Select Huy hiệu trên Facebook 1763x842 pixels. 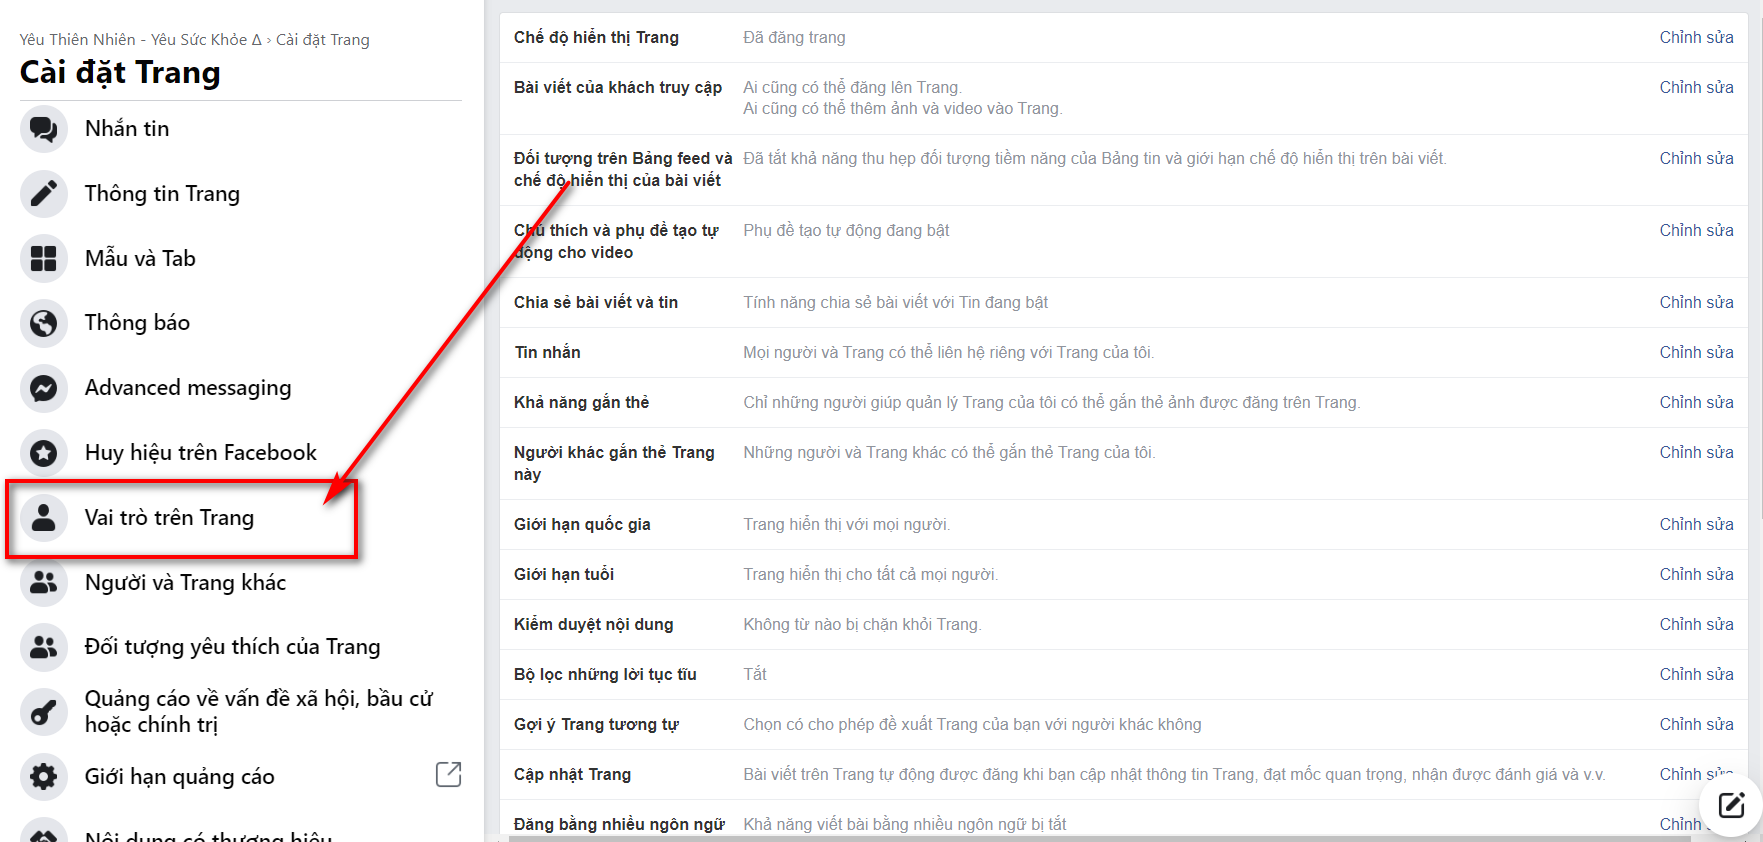tap(201, 453)
